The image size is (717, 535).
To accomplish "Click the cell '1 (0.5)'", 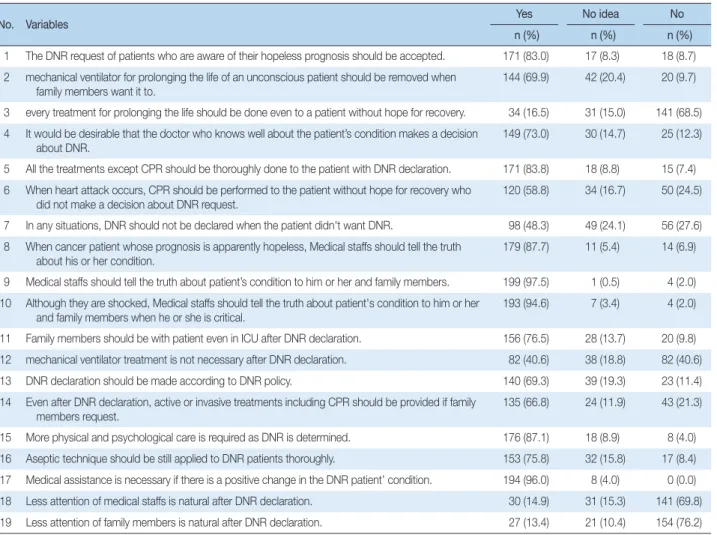I will pos(605,282).
